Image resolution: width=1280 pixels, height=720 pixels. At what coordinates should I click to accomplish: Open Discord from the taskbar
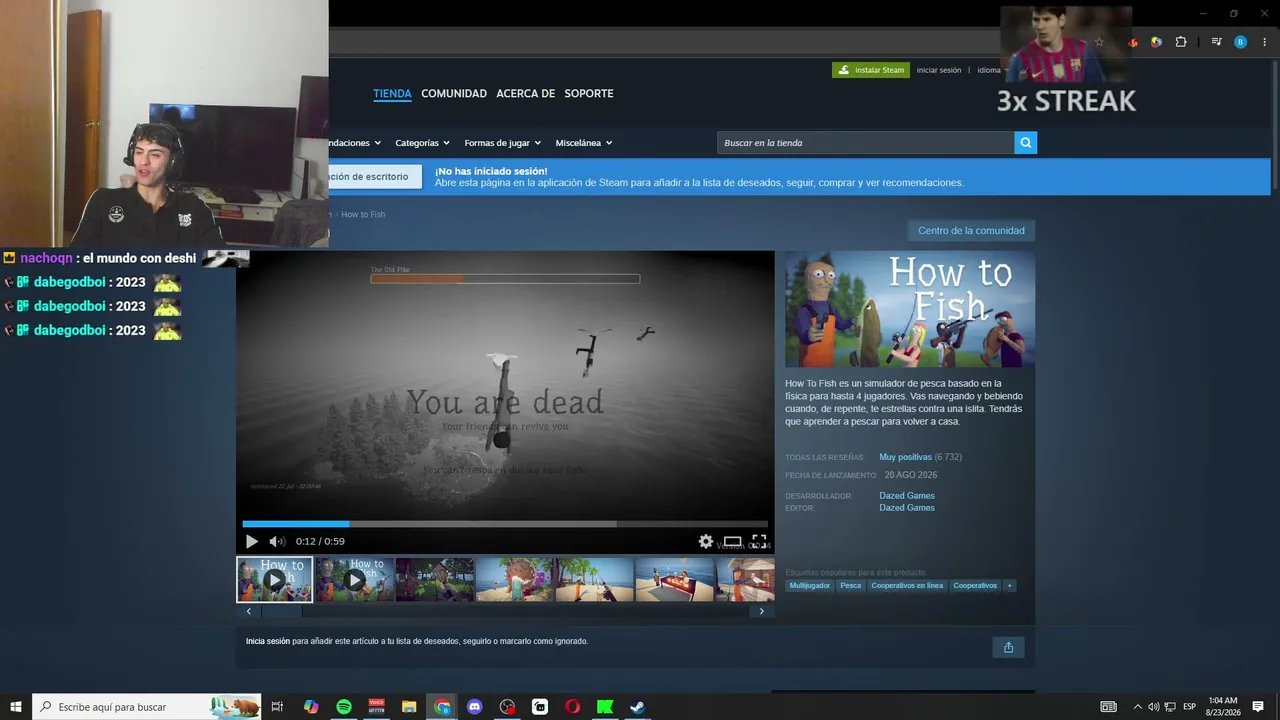(475, 707)
